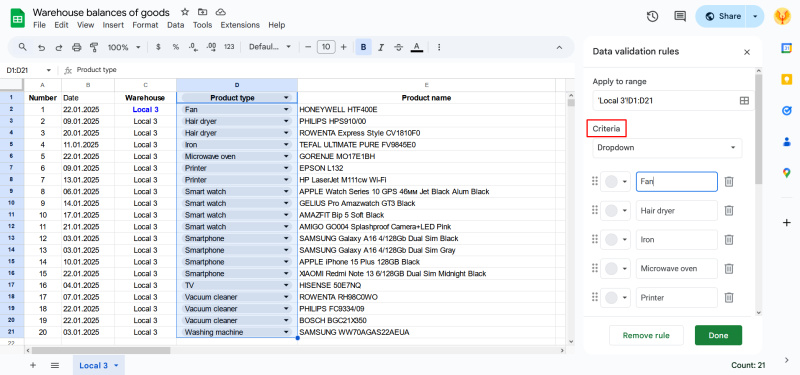
Task: Click the redo arrow
Action: click(59, 47)
